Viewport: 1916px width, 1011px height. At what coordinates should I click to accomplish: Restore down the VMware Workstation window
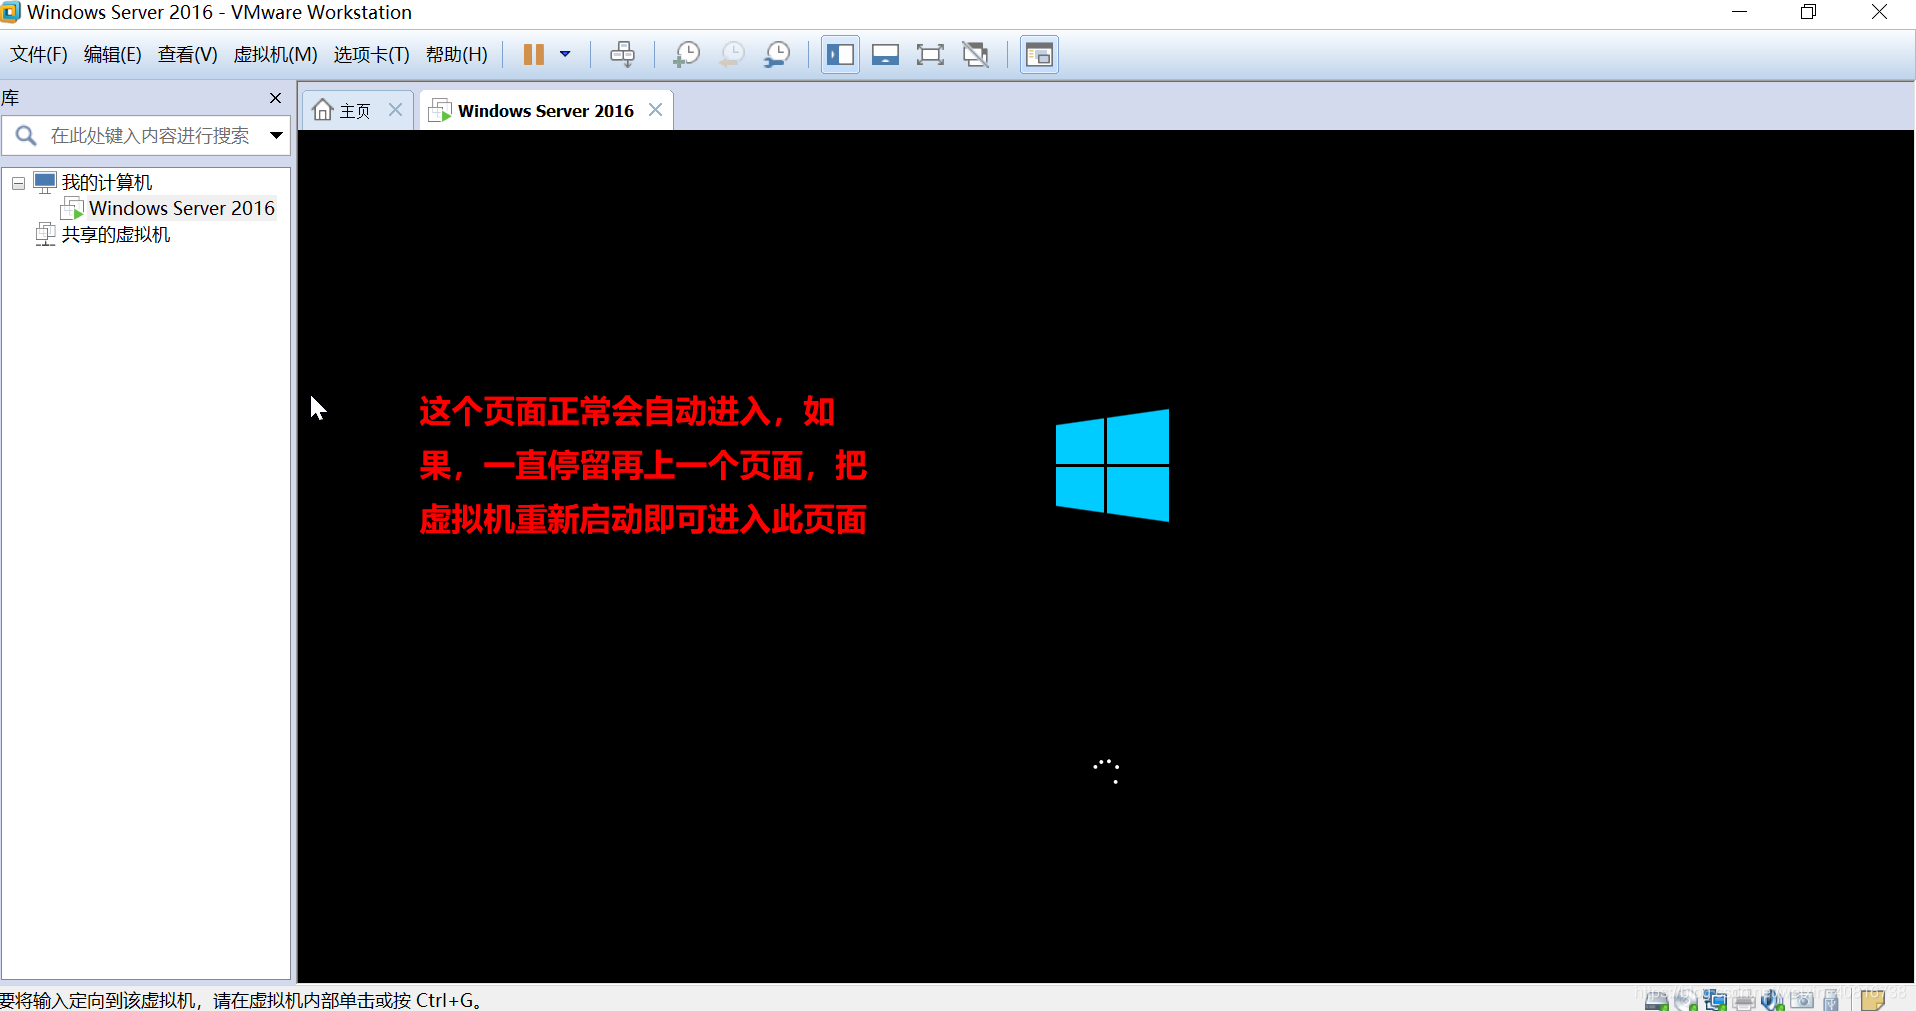coord(1808,12)
